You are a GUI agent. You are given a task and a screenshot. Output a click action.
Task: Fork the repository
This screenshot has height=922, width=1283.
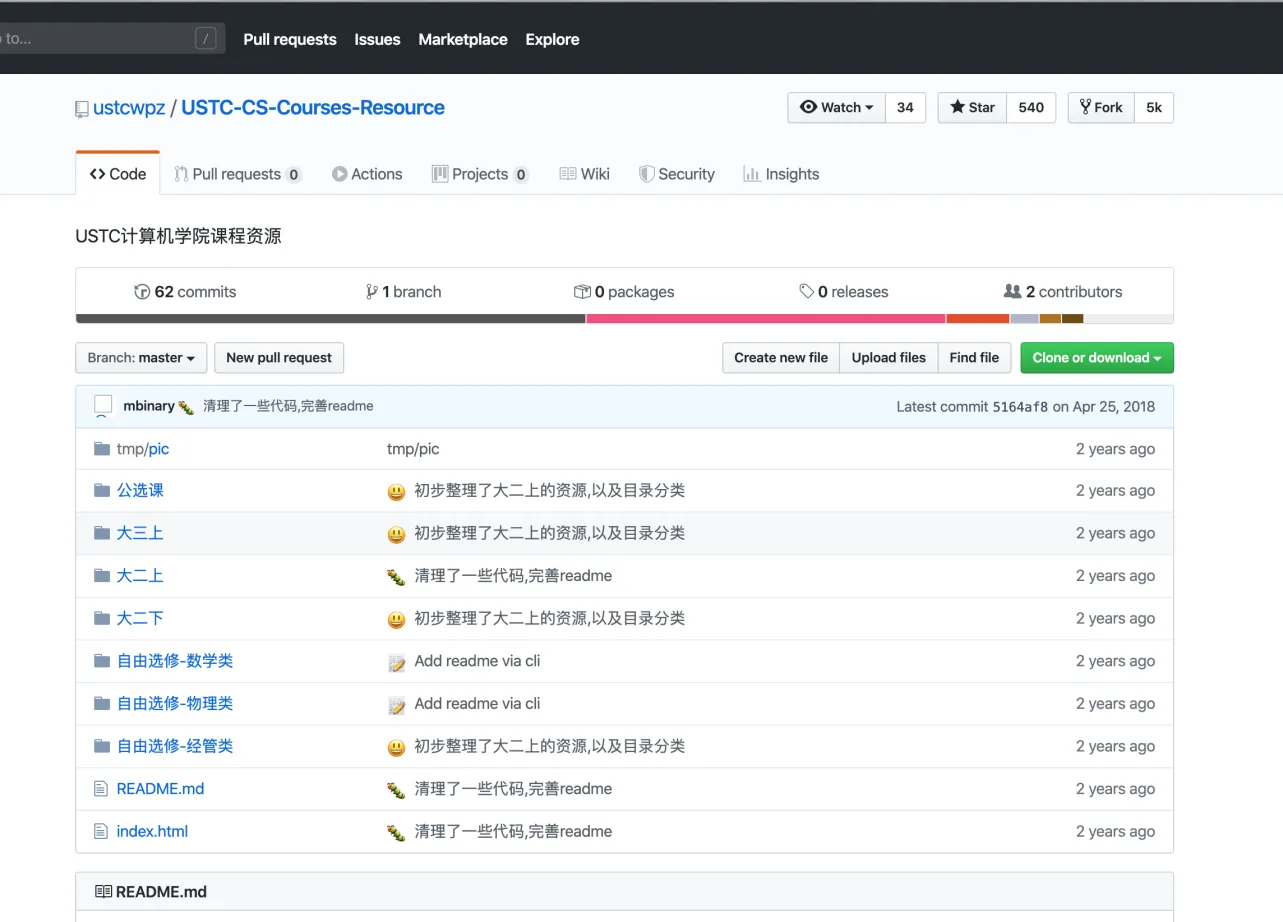tap(1101, 108)
